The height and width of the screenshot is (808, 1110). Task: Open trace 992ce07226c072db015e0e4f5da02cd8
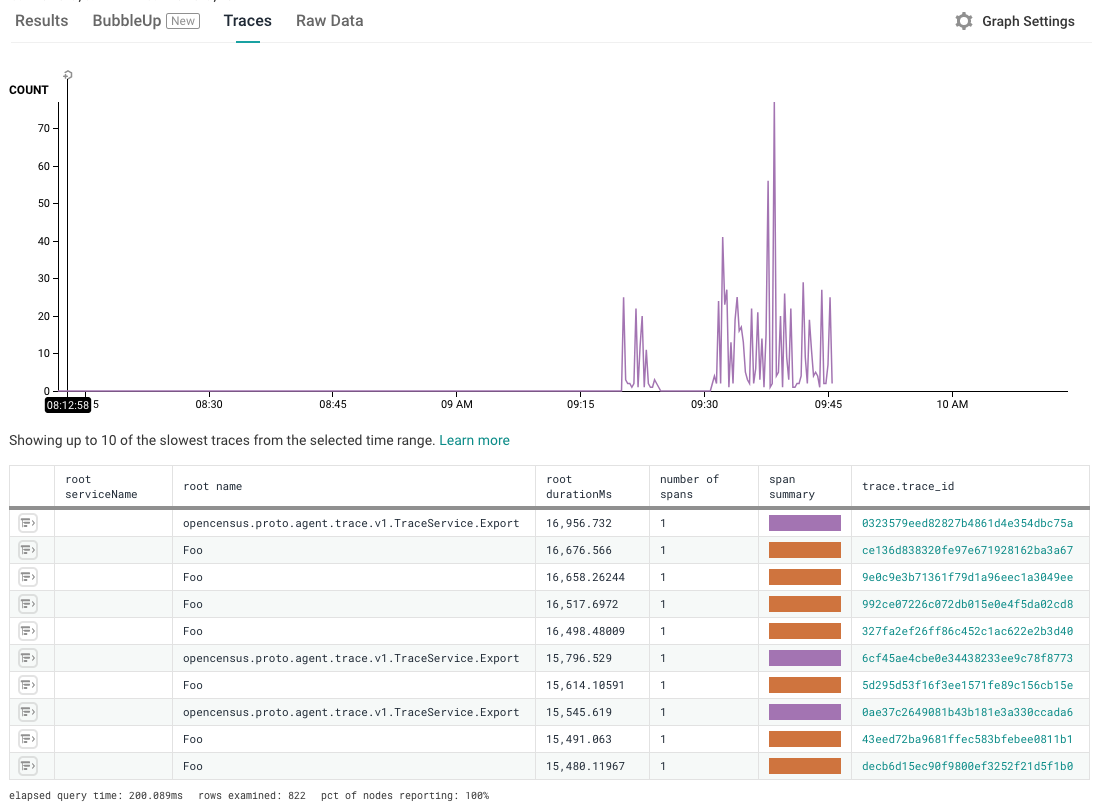point(967,604)
